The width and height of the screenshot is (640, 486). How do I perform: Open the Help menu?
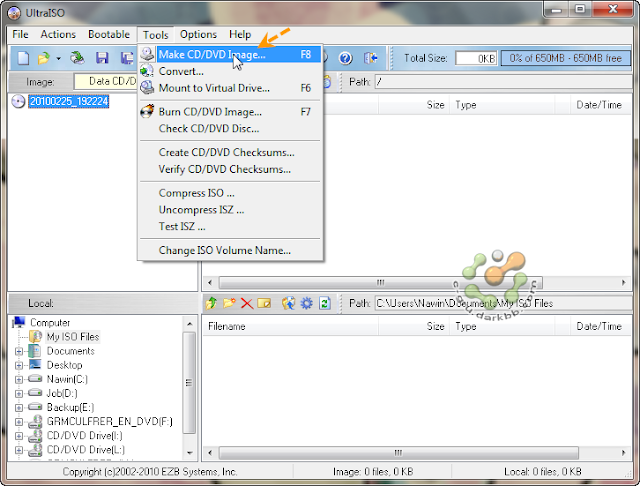tap(240, 34)
